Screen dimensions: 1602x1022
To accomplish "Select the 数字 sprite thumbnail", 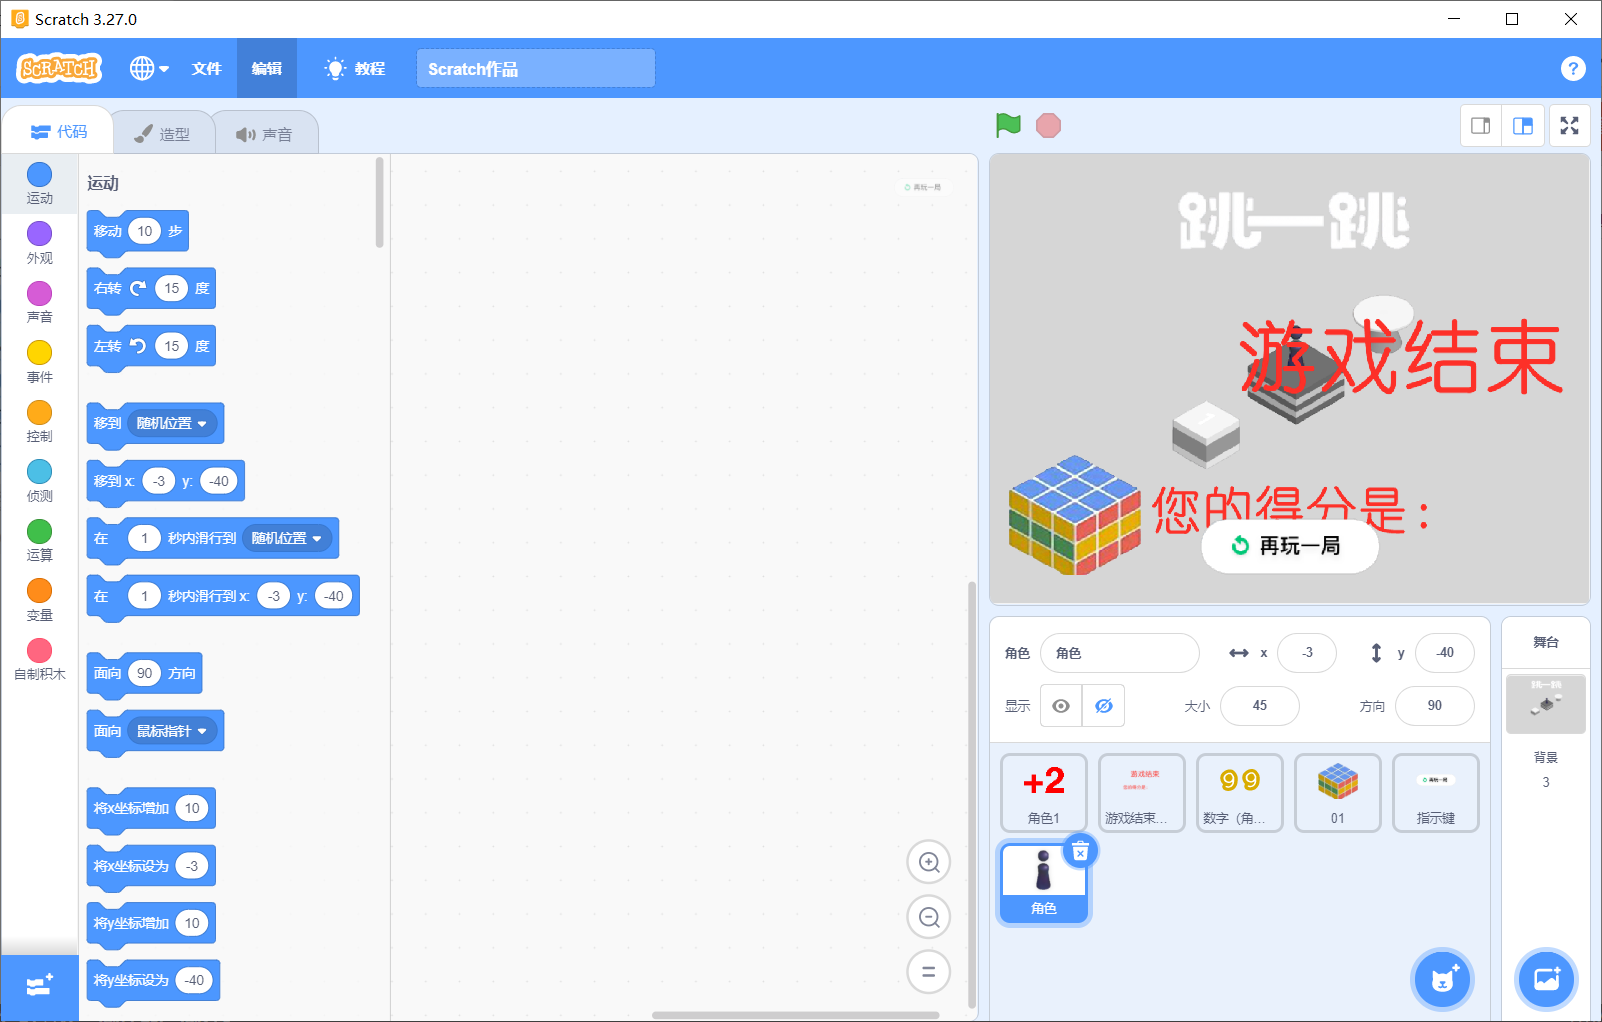I will [x=1238, y=793].
